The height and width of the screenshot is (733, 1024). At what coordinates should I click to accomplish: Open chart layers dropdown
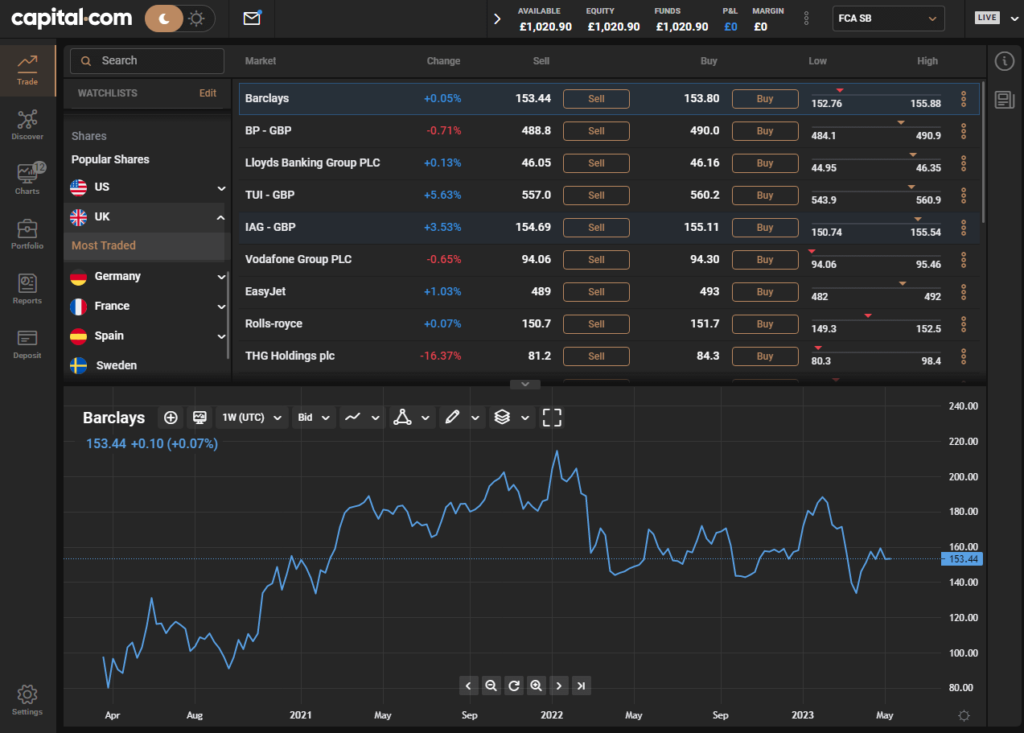pos(511,417)
